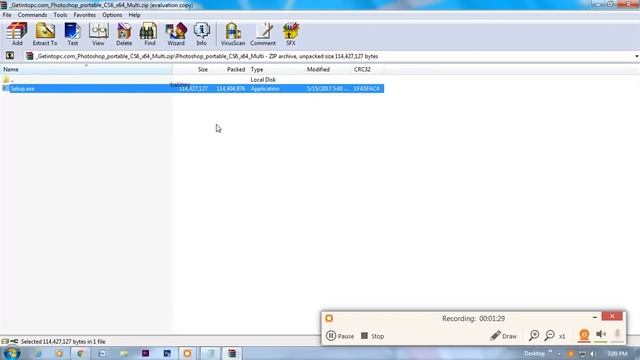
Task: Open the Windows Start menu
Action: 11,353
